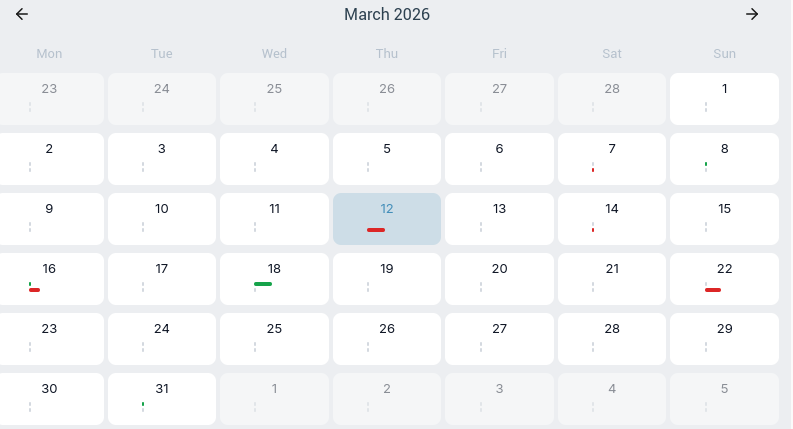Select March 5 day cell
Image resolution: width=793 pixels, height=429 pixels.
point(387,159)
